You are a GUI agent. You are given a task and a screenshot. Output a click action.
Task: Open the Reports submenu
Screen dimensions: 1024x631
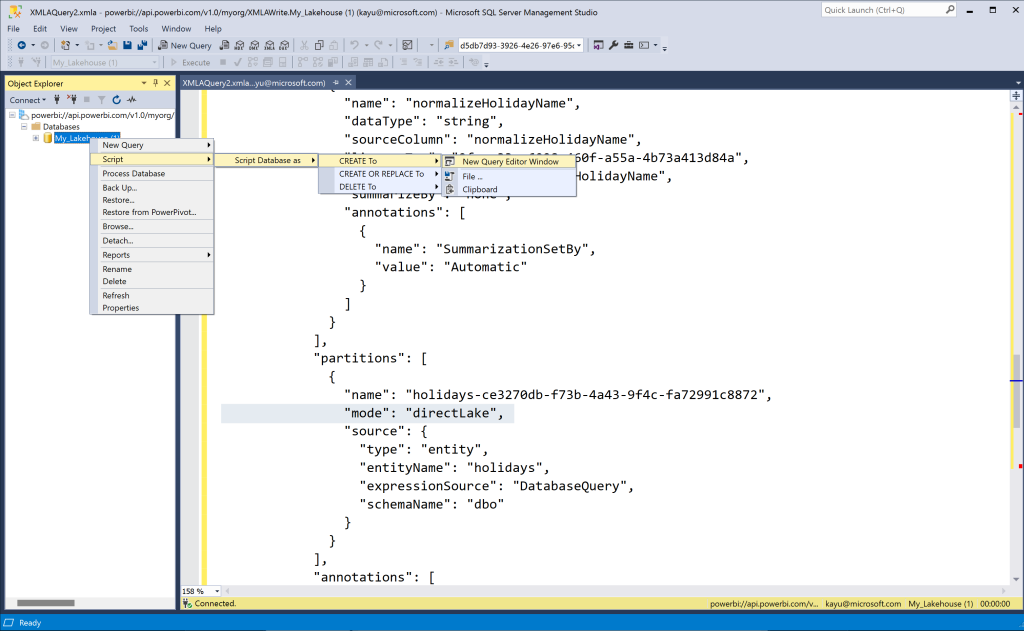point(152,255)
